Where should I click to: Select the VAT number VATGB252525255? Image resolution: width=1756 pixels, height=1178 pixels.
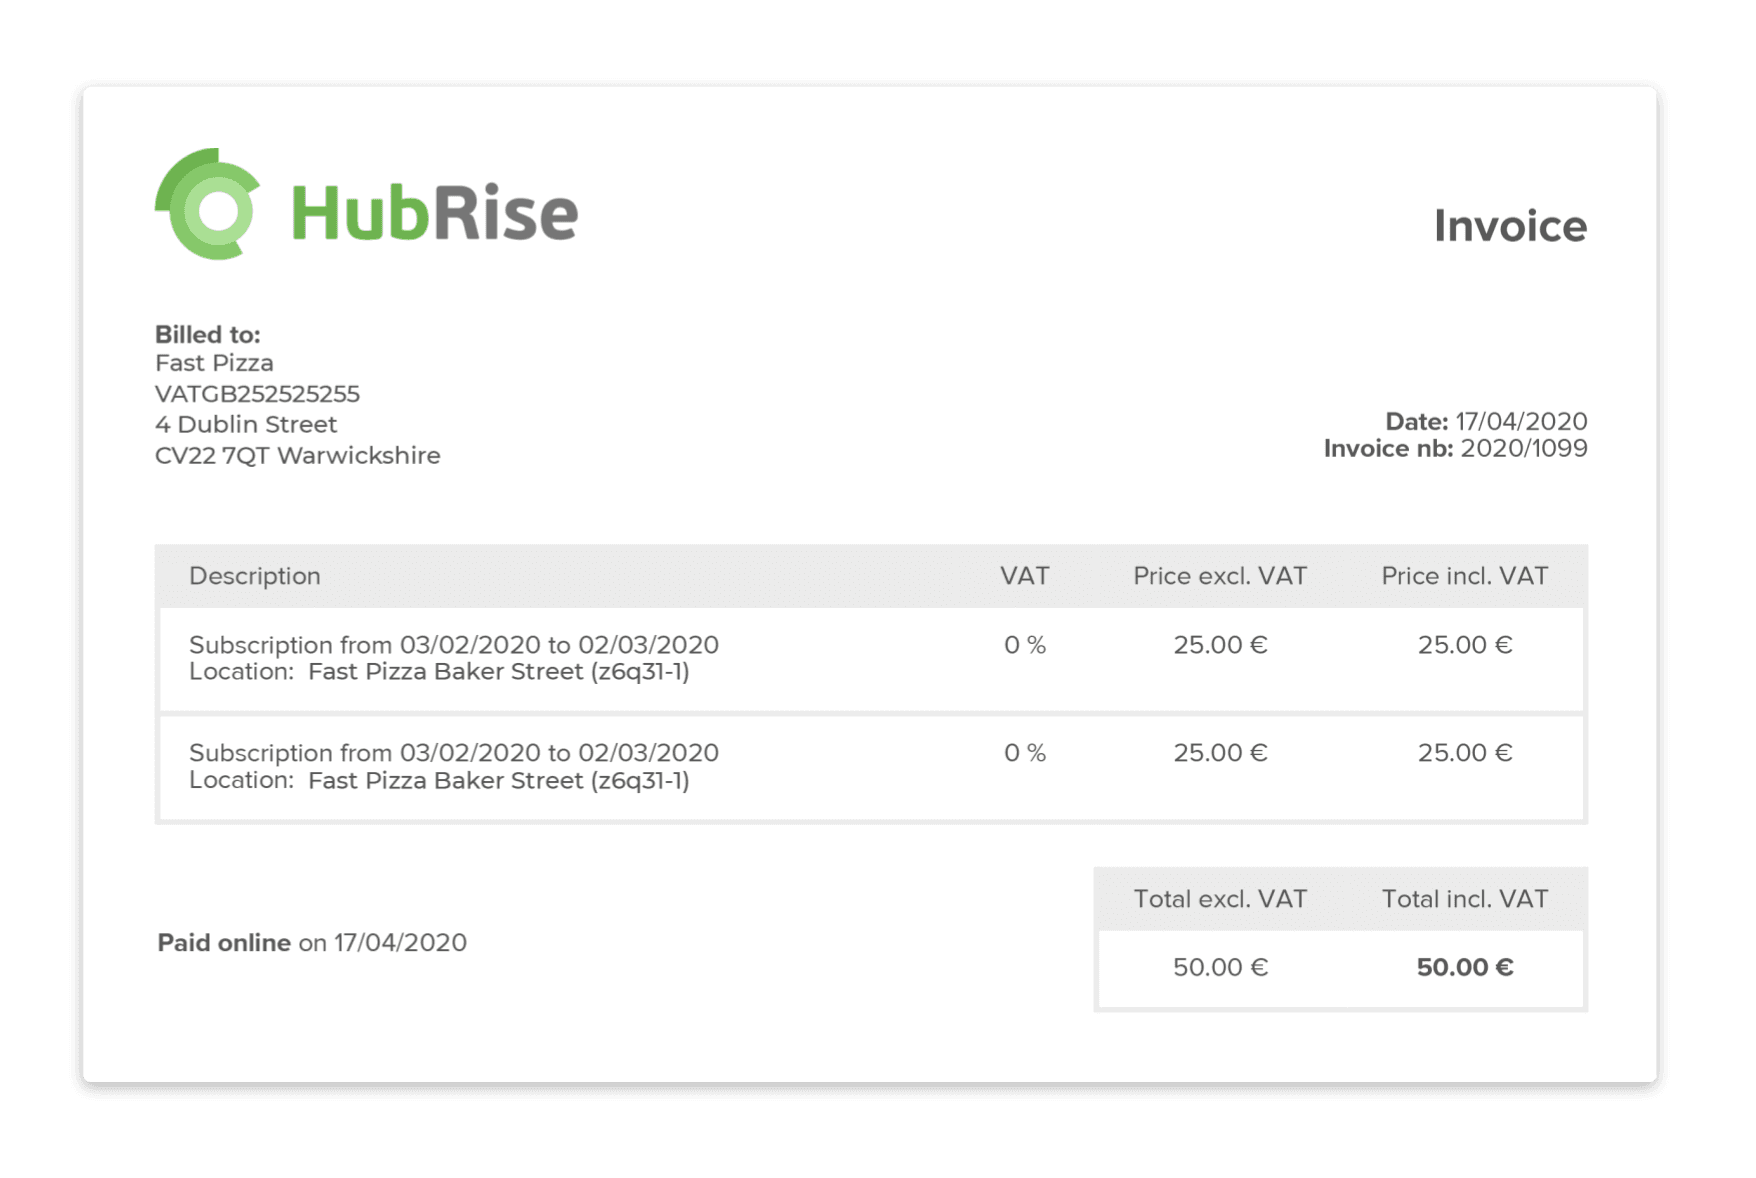coord(259,393)
